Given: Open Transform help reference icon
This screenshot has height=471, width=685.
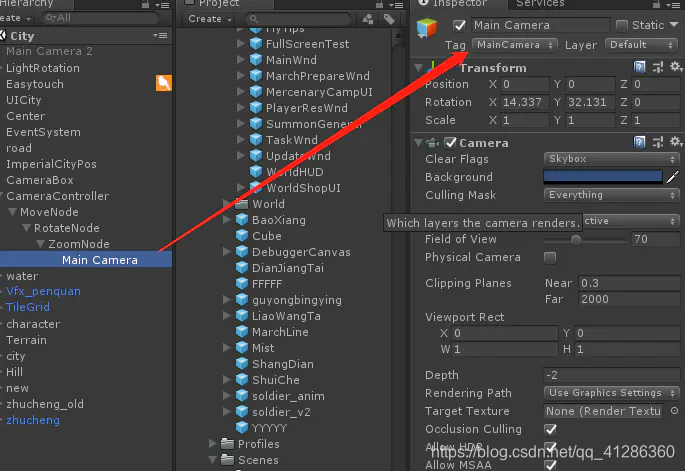Looking at the screenshot, I should (639, 67).
